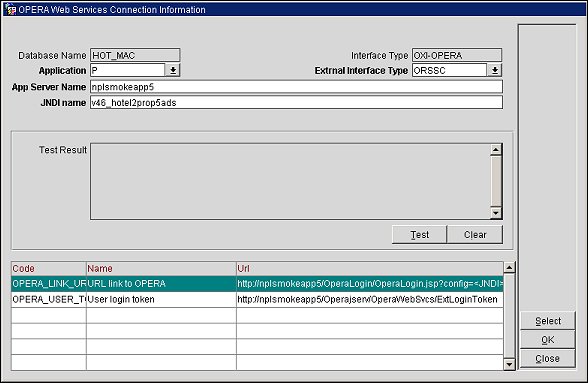The width and height of the screenshot is (588, 383).
Task: Click the JNDI name input field
Action: point(296,102)
